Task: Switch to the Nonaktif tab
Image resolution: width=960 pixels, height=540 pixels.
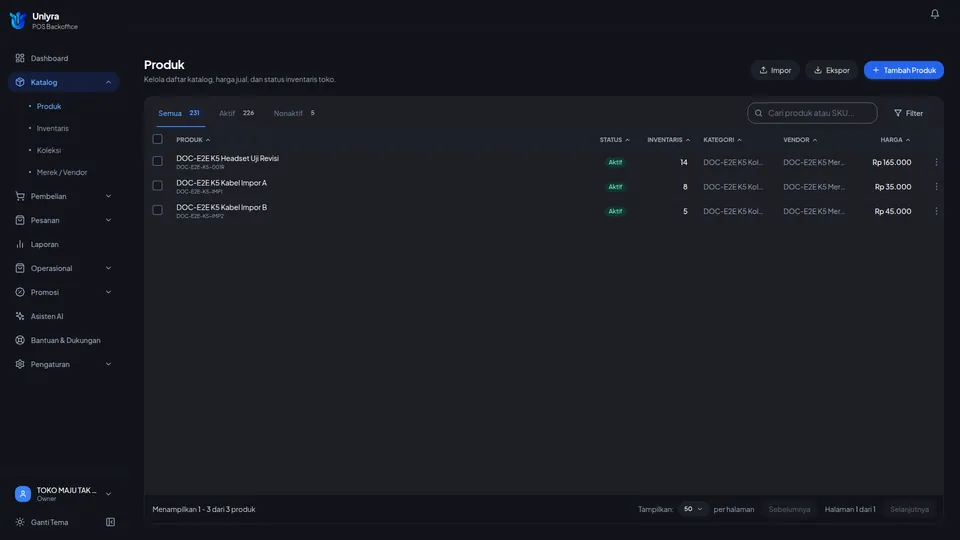Action: tap(294, 113)
